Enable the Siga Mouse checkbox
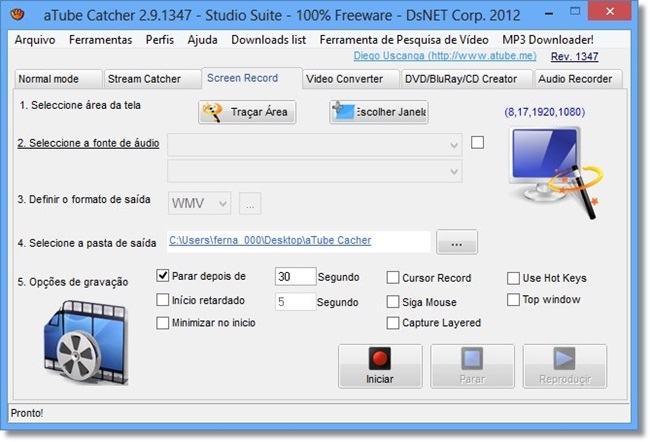 [x=393, y=301]
